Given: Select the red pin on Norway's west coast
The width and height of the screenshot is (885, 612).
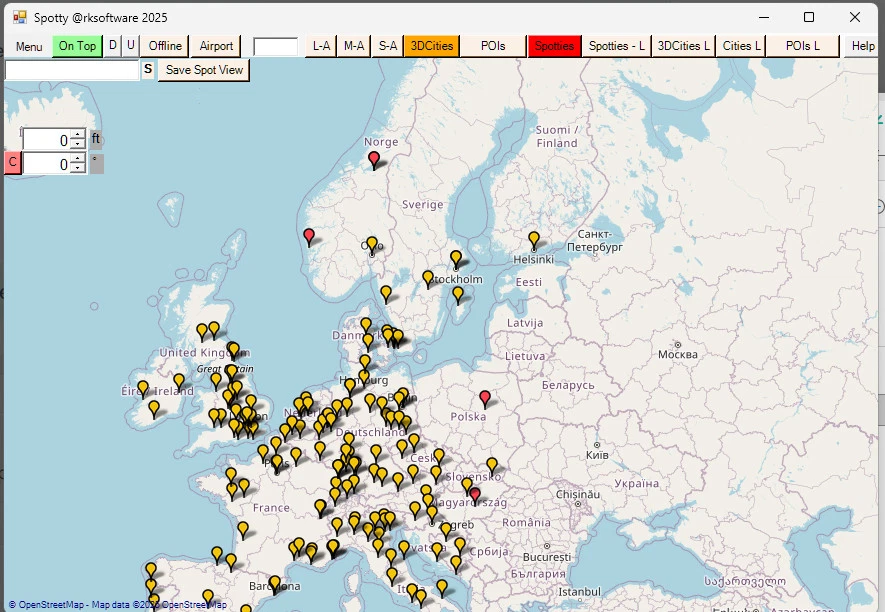Looking at the screenshot, I should [308, 236].
